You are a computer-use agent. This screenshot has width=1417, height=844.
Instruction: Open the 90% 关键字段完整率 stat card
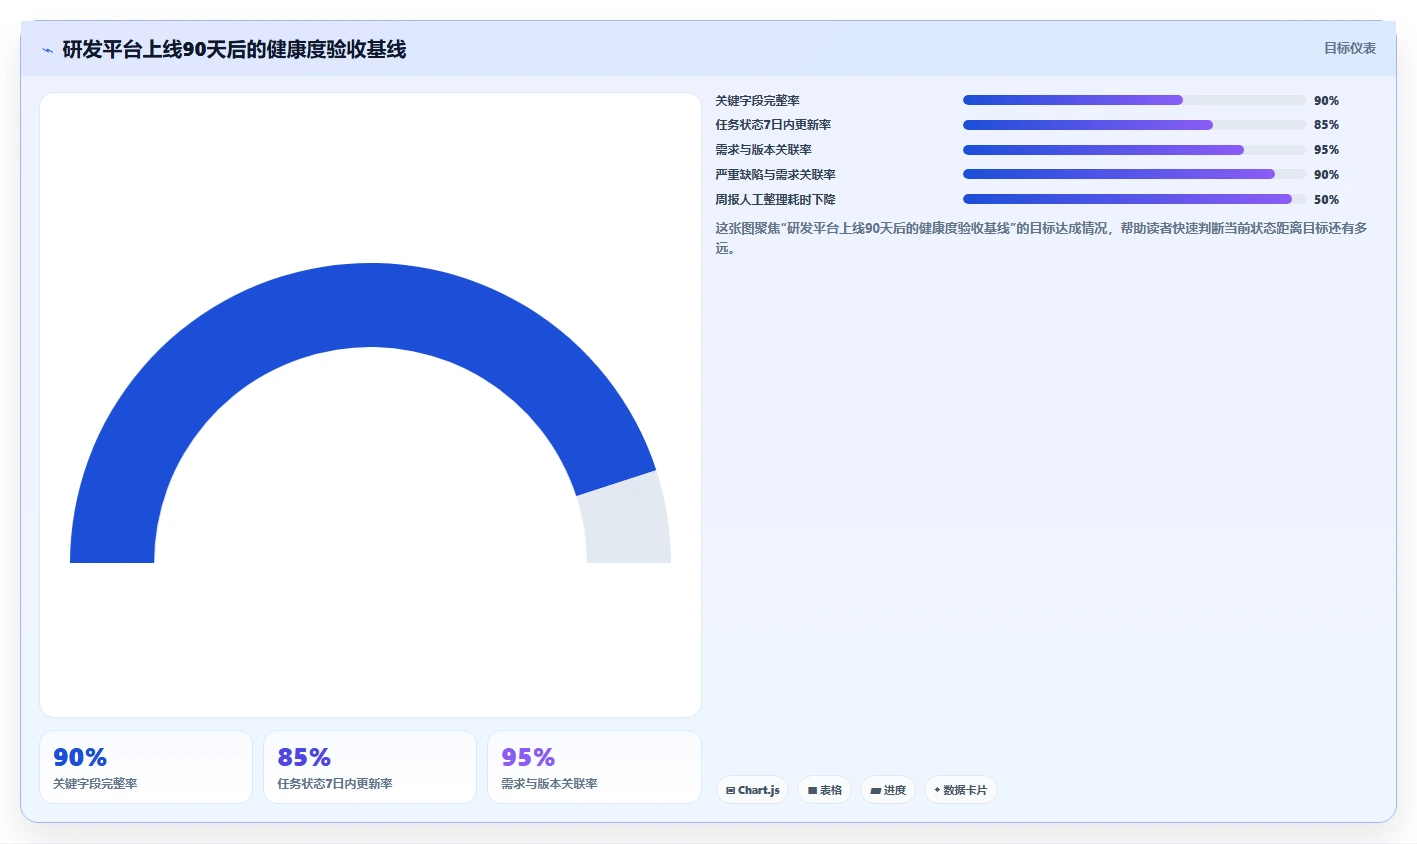point(146,767)
